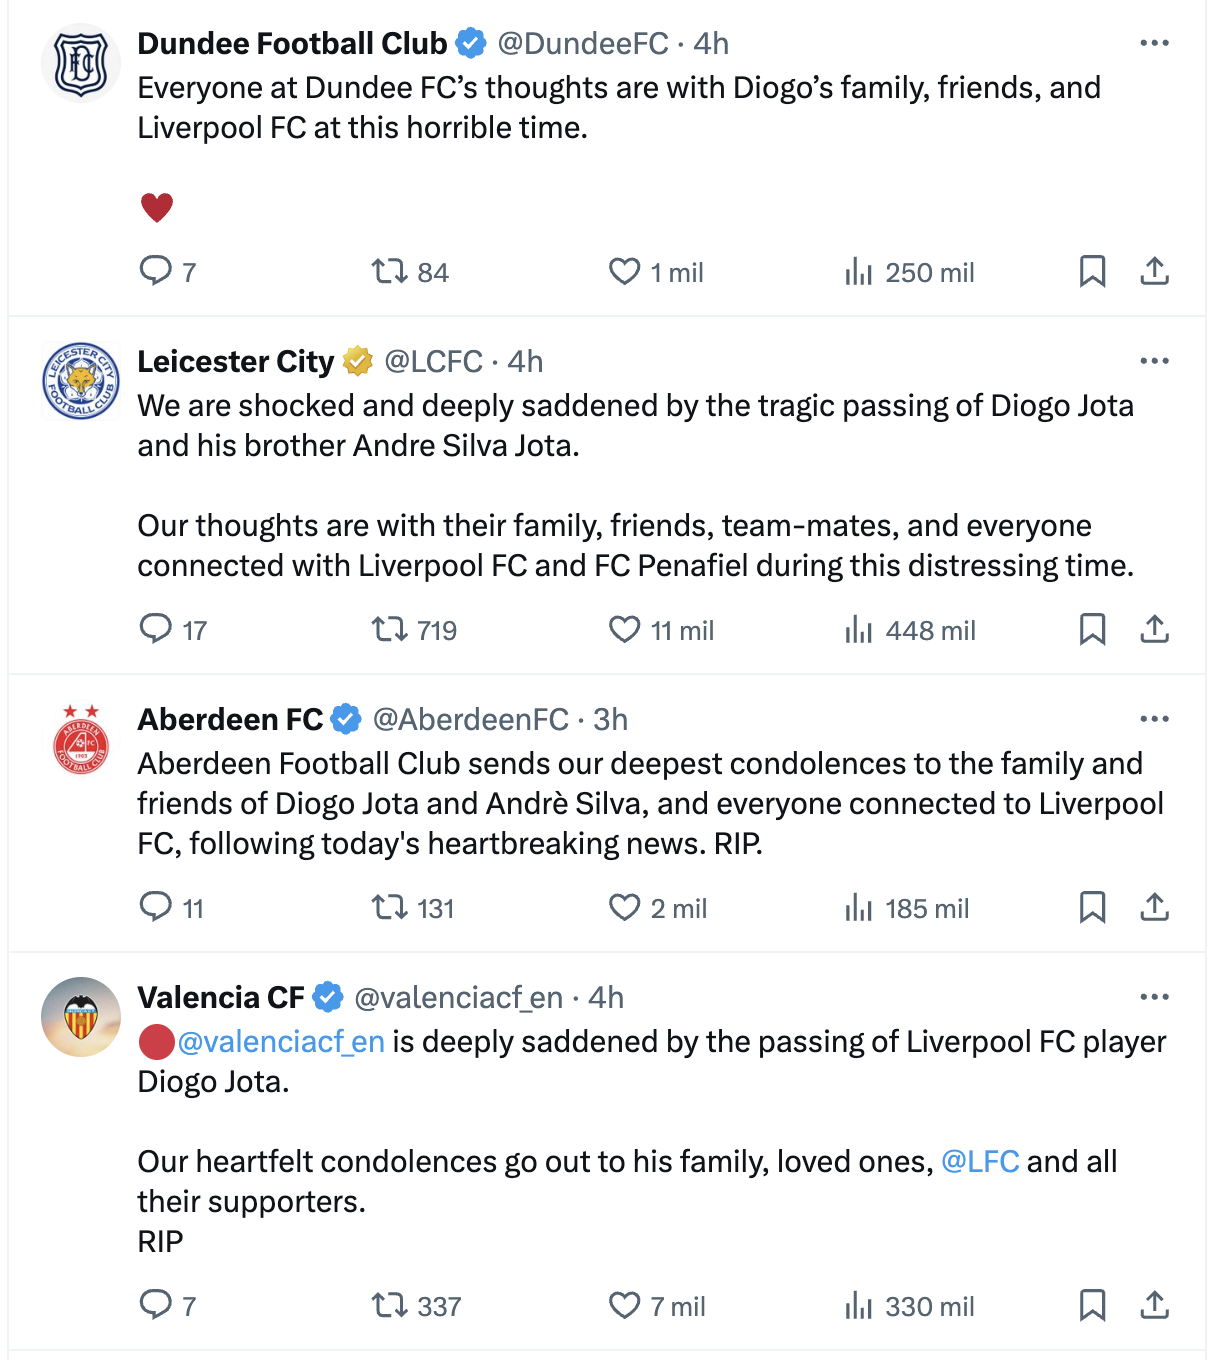Open view count on Dundee tweet

pyautogui.click(x=859, y=272)
